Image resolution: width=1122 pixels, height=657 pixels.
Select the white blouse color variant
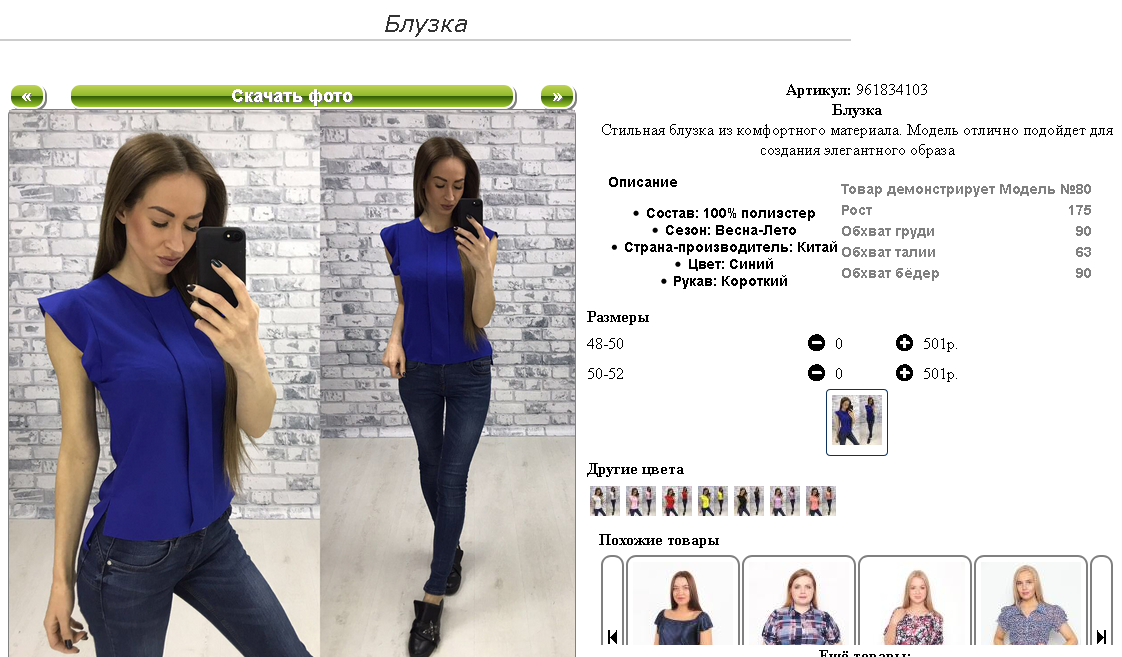point(605,501)
